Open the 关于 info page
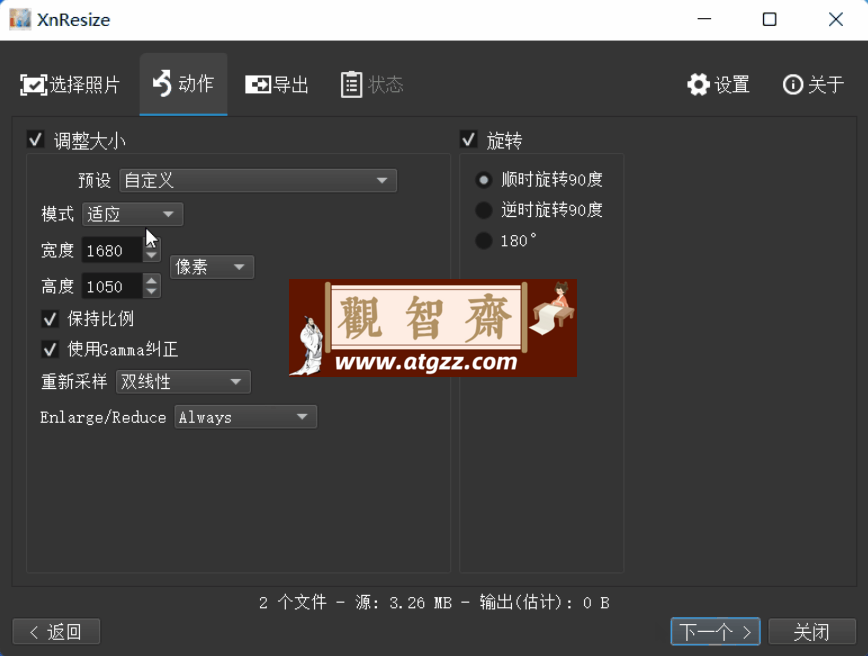868x656 pixels. click(x=813, y=85)
